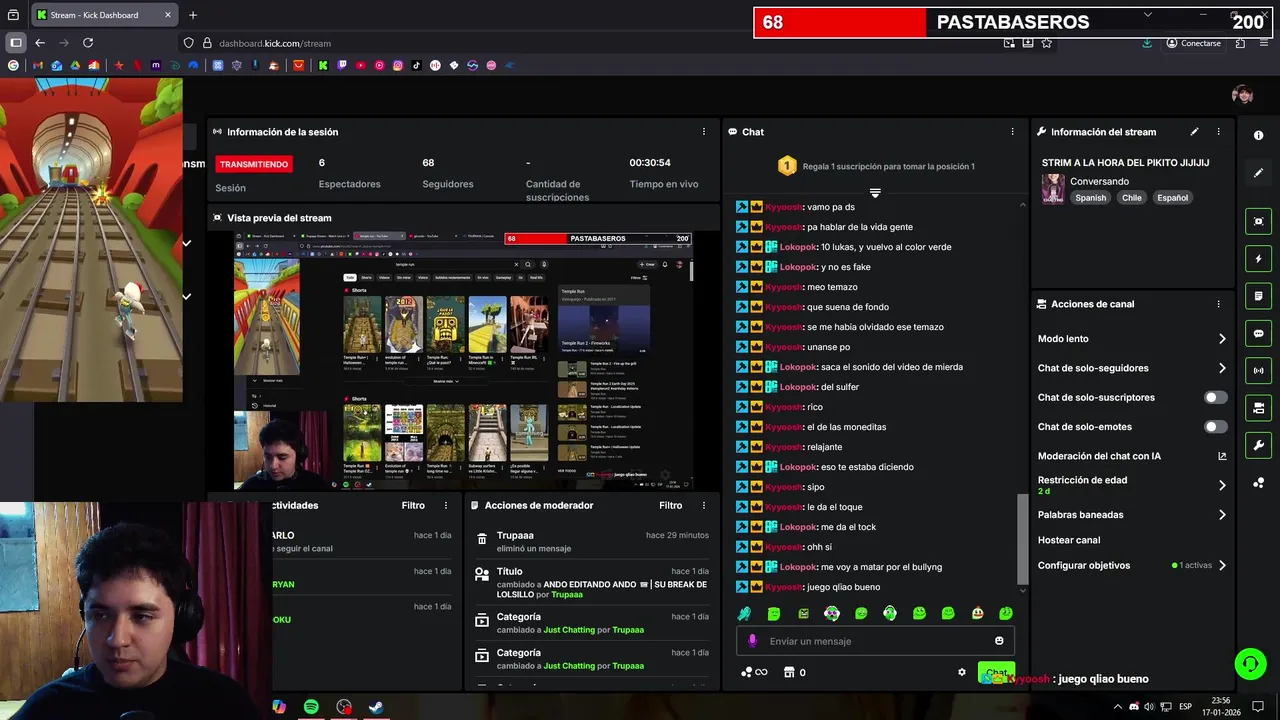The width and height of the screenshot is (1280, 720).
Task: Enable Chat de solo-suscriptores switch
Action: (x=1215, y=397)
